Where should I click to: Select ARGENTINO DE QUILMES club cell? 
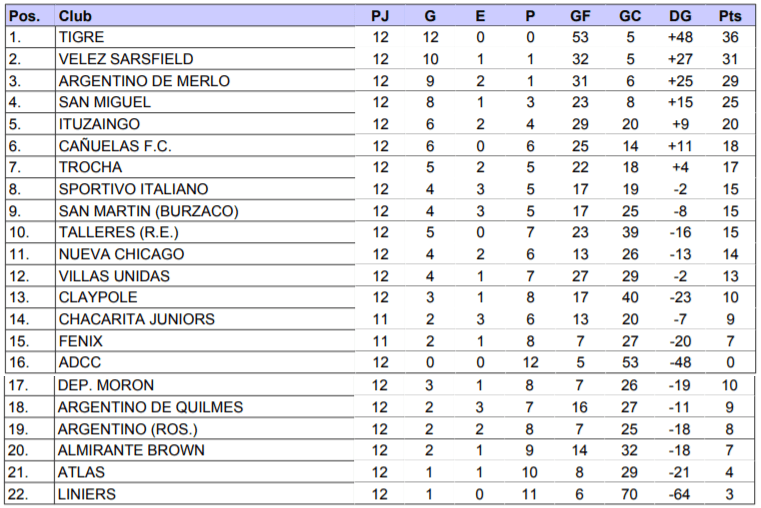coord(150,407)
